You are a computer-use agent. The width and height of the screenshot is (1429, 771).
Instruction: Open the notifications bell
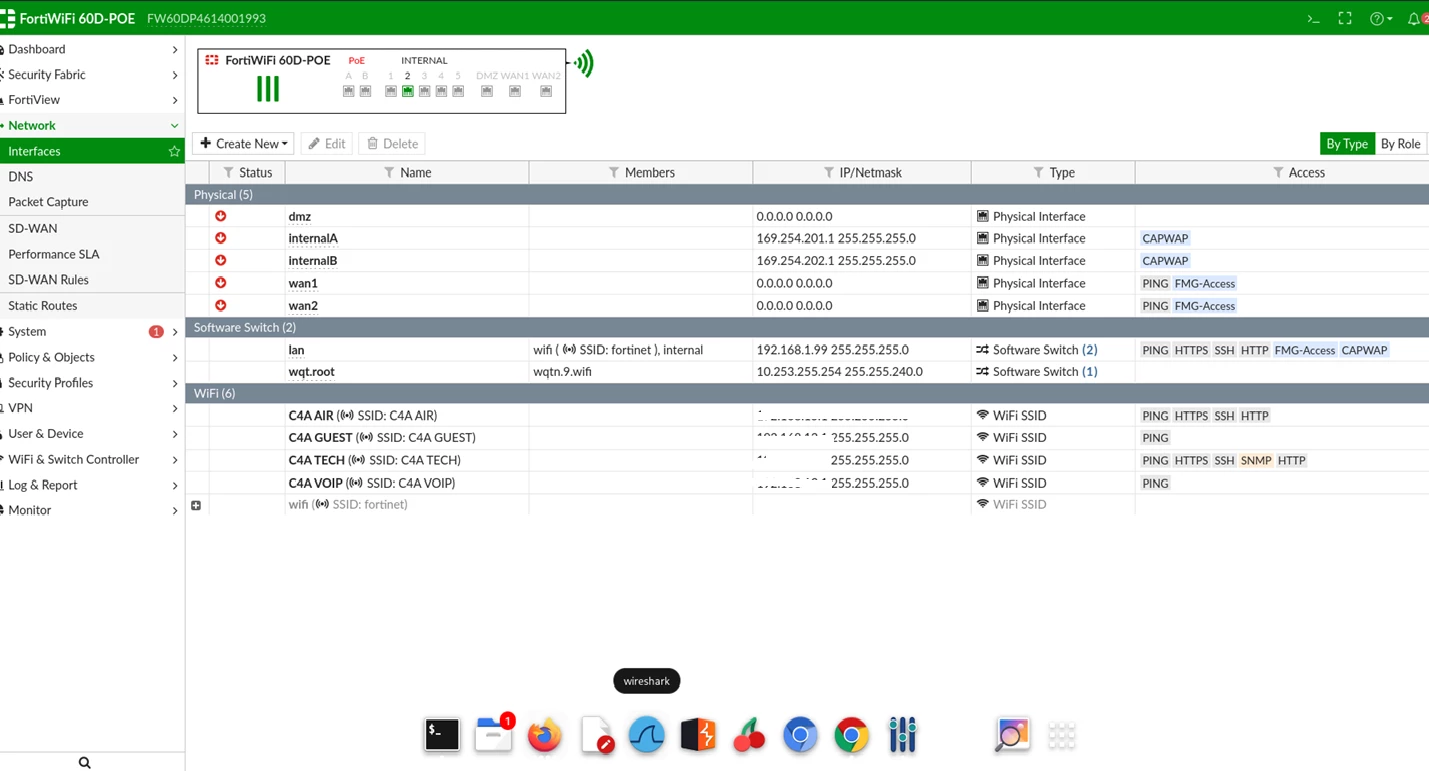[1414, 18]
